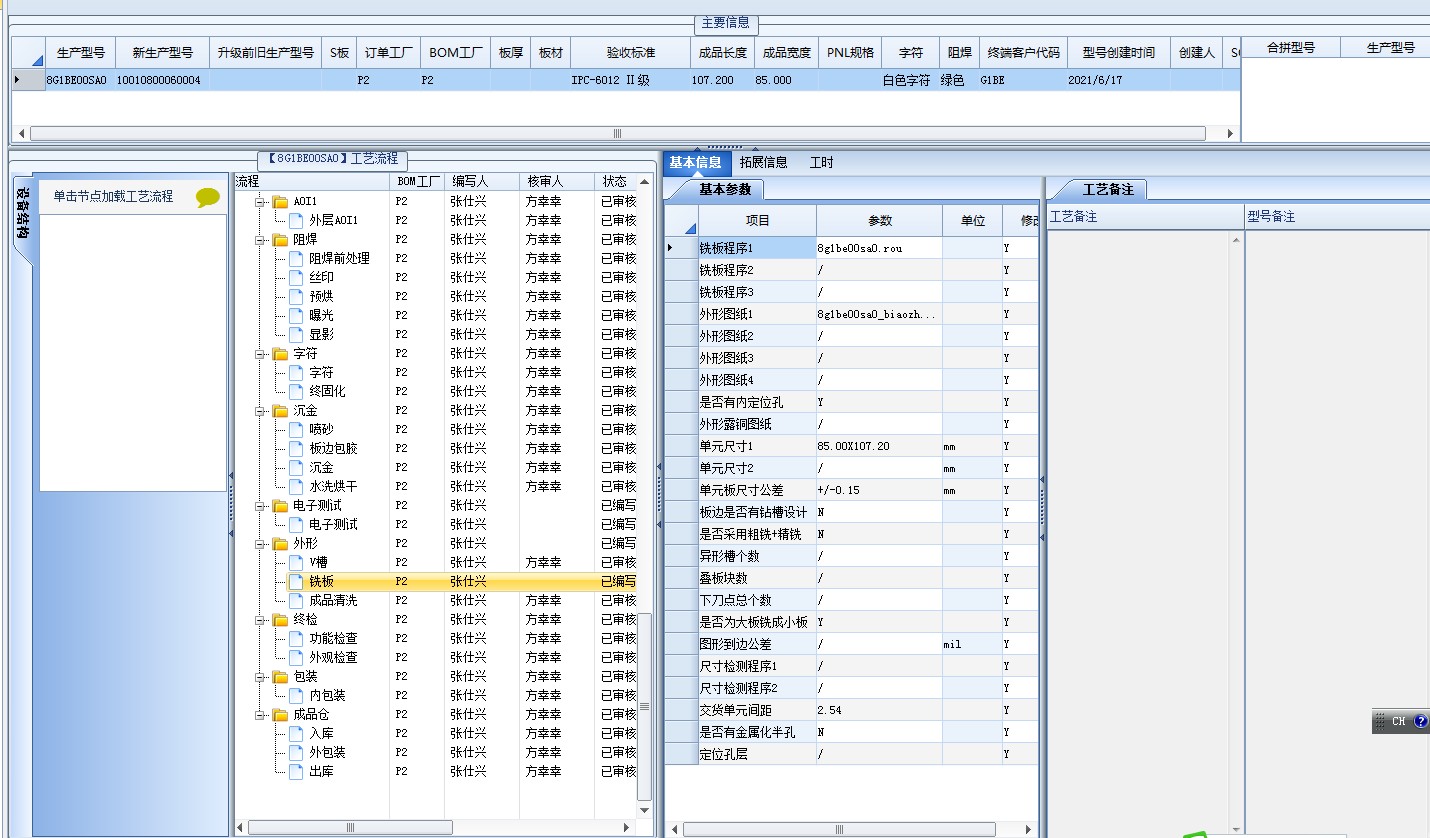The height and width of the screenshot is (838, 1430).
Task: Click the yellow speech bubble icon
Action: 208,198
